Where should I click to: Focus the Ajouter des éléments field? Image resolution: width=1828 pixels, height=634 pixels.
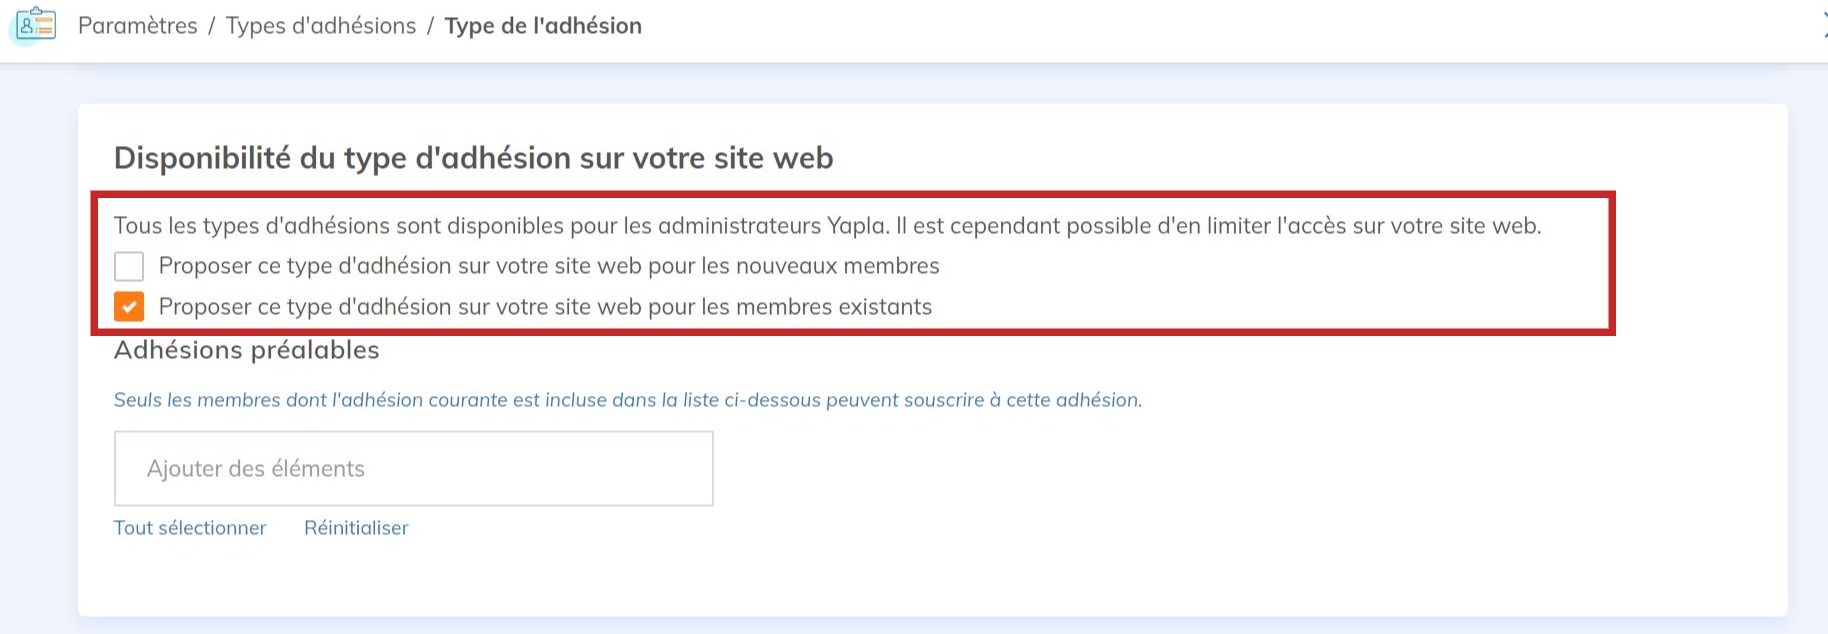pos(413,468)
